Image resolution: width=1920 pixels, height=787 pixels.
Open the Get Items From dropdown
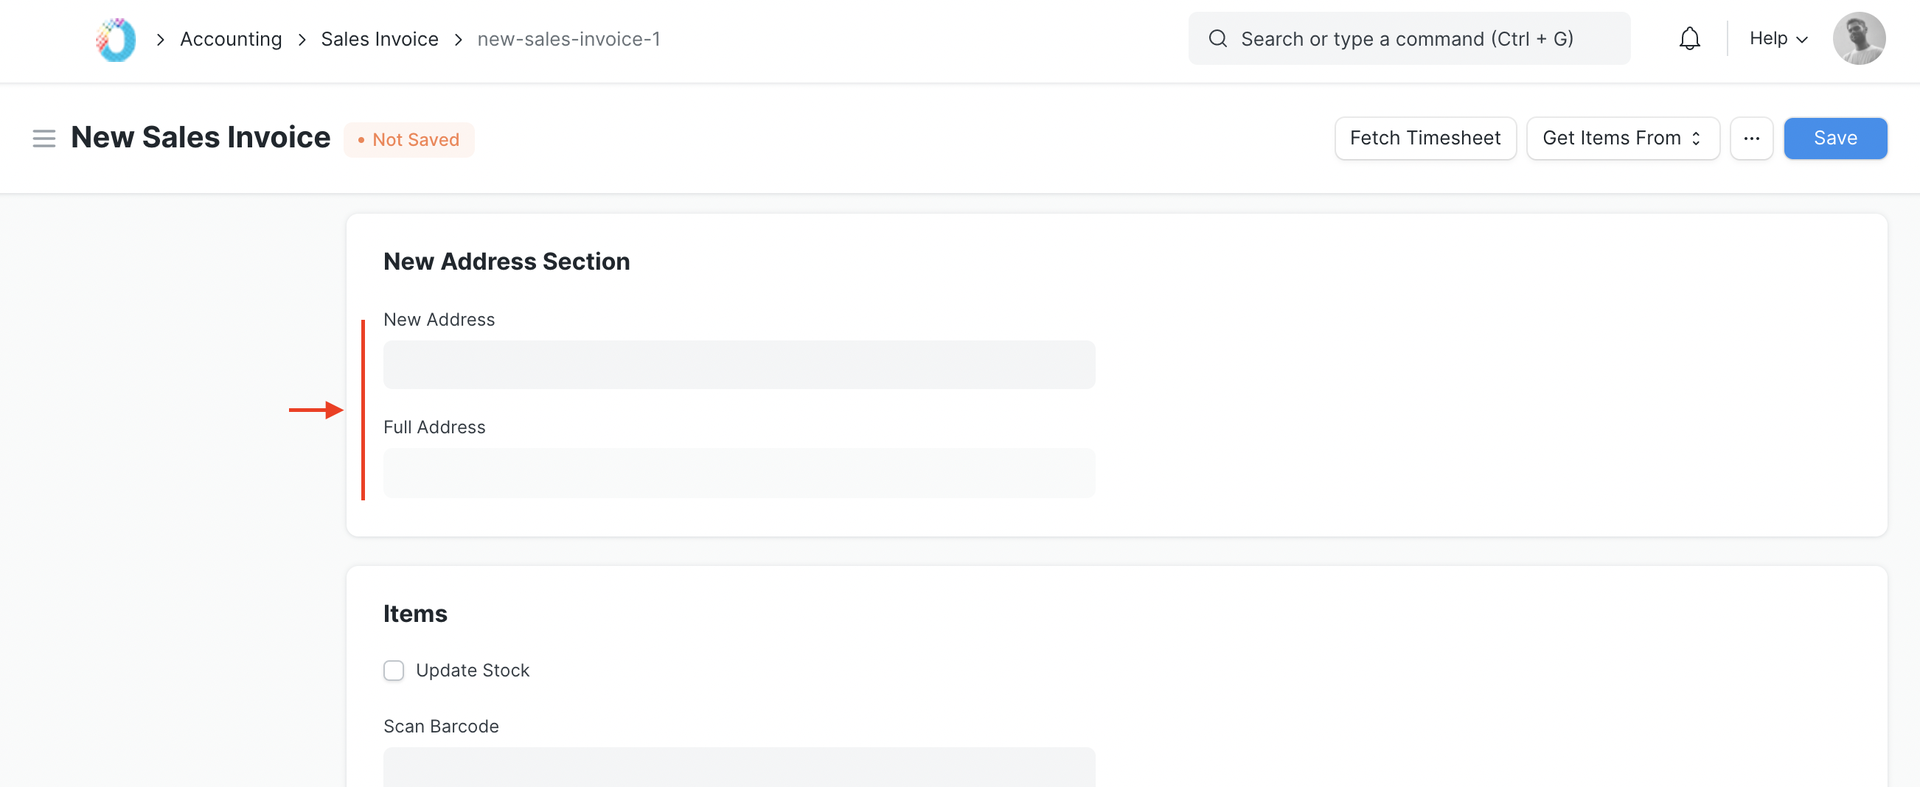point(1622,138)
